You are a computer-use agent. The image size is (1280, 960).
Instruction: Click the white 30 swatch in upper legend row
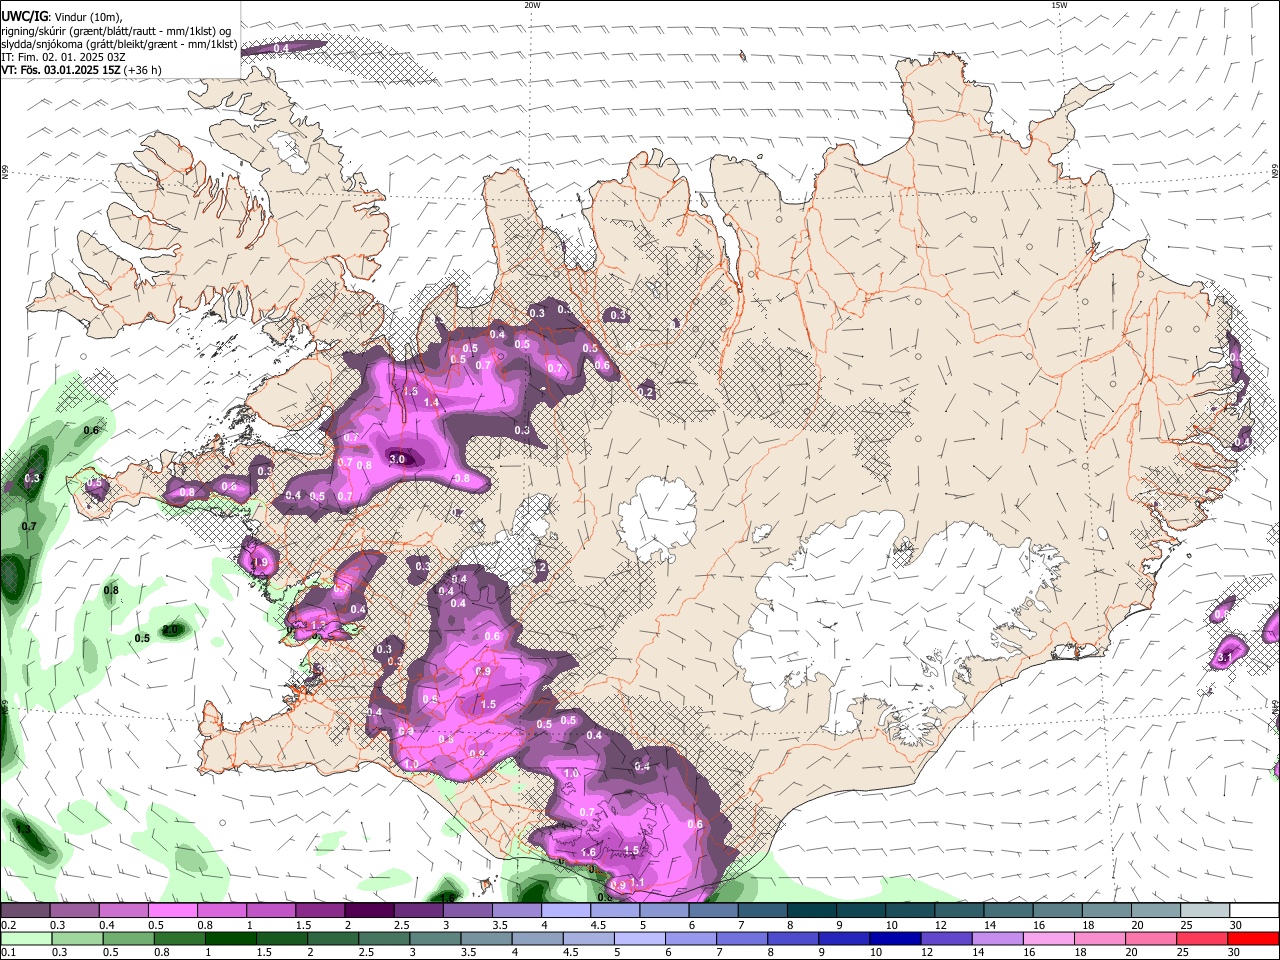(1255, 911)
